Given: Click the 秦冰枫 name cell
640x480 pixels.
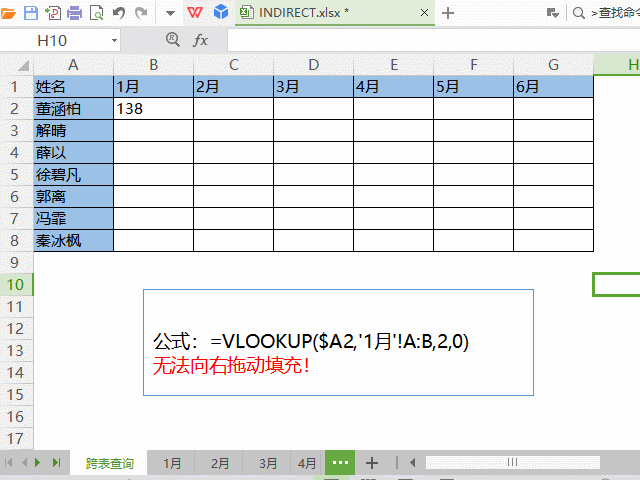Looking at the screenshot, I should [73, 241].
